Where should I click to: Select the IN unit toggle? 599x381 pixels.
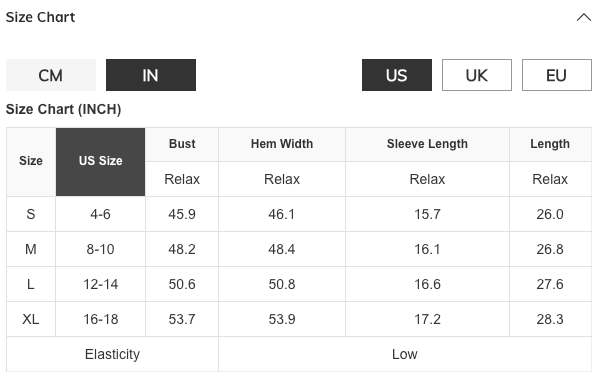[151, 75]
